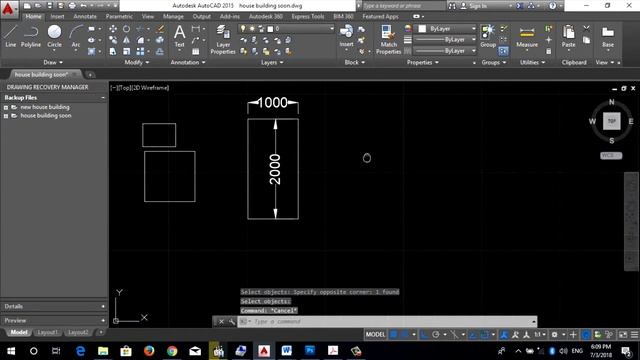Select the Line drawing tool
This screenshot has height=360, width=640.
click(x=11, y=36)
